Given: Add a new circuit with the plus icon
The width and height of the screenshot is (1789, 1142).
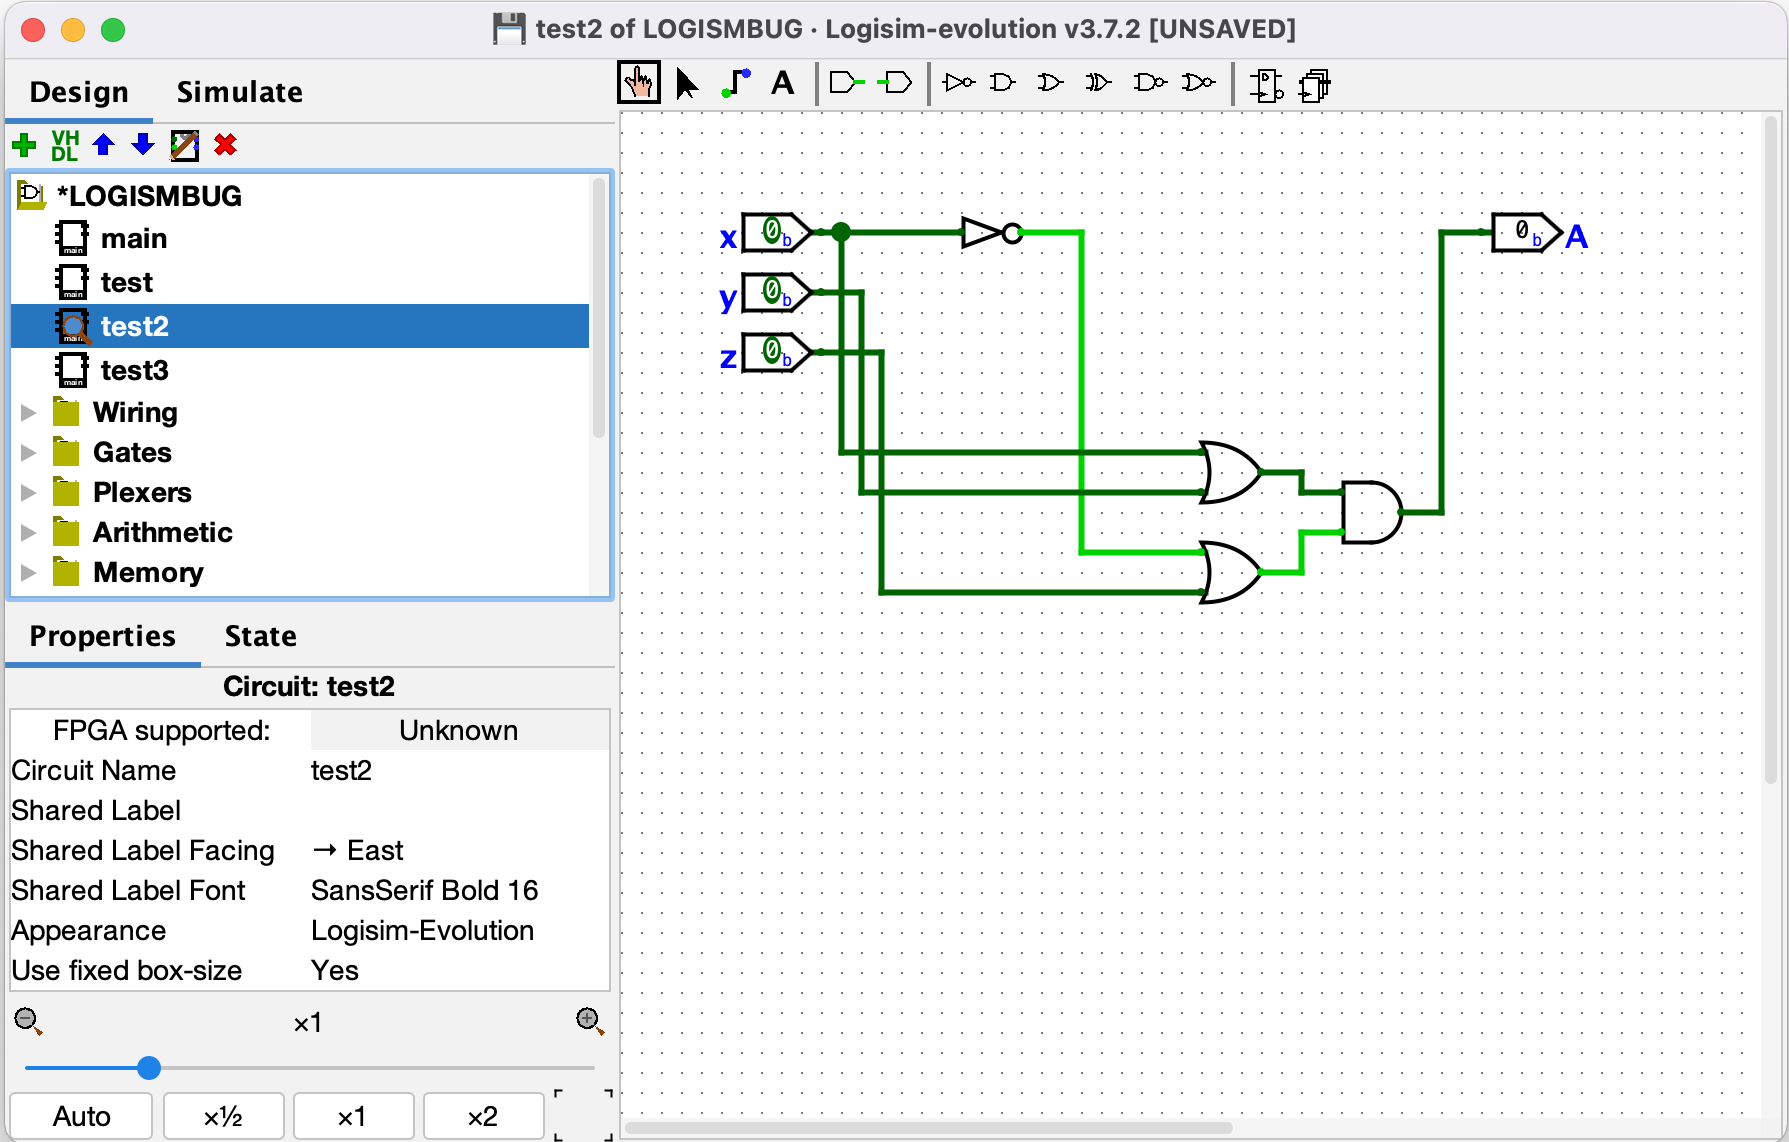Looking at the screenshot, I should [x=23, y=145].
